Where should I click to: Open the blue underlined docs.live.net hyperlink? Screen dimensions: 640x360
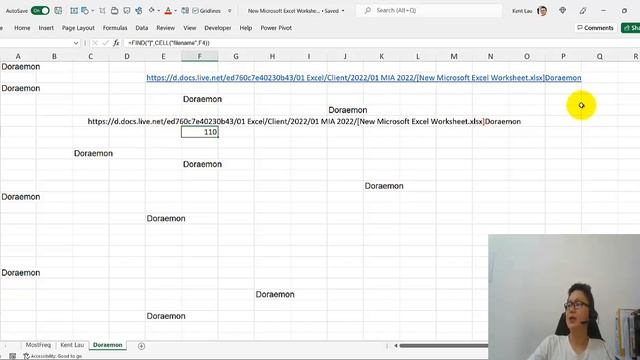[364, 78]
